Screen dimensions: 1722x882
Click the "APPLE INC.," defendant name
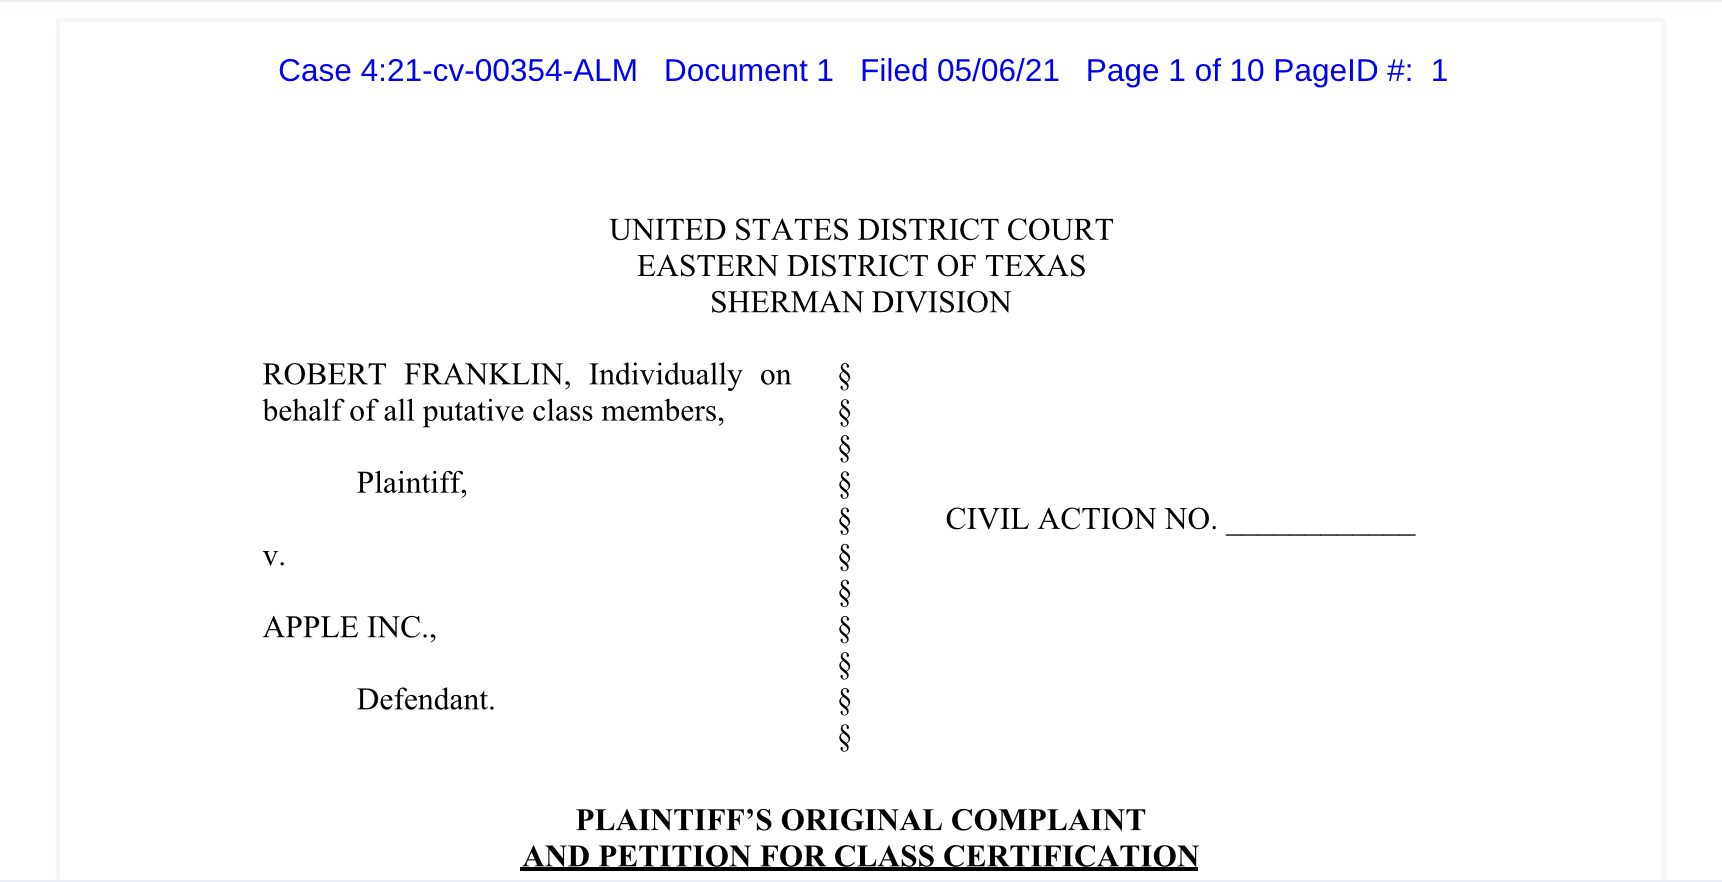pos(349,627)
